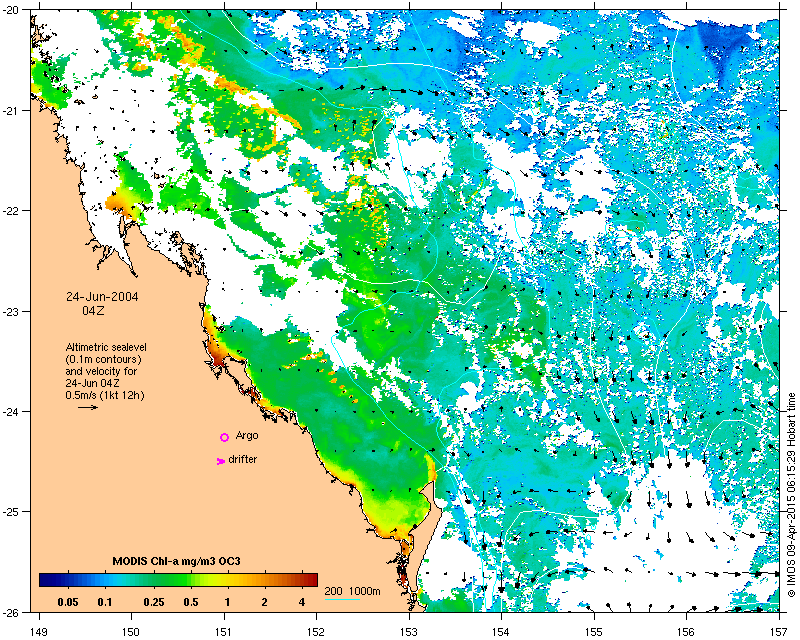Click the color bar tick label 4
This screenshot has width=800, height=640.
pyautogui.click(x=302, y=602)
